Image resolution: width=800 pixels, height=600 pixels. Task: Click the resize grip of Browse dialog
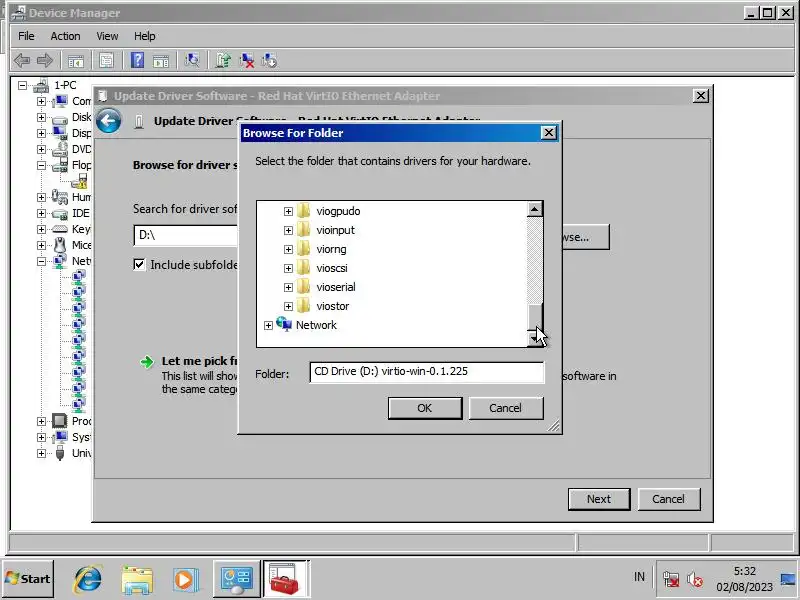coord(554,426)
